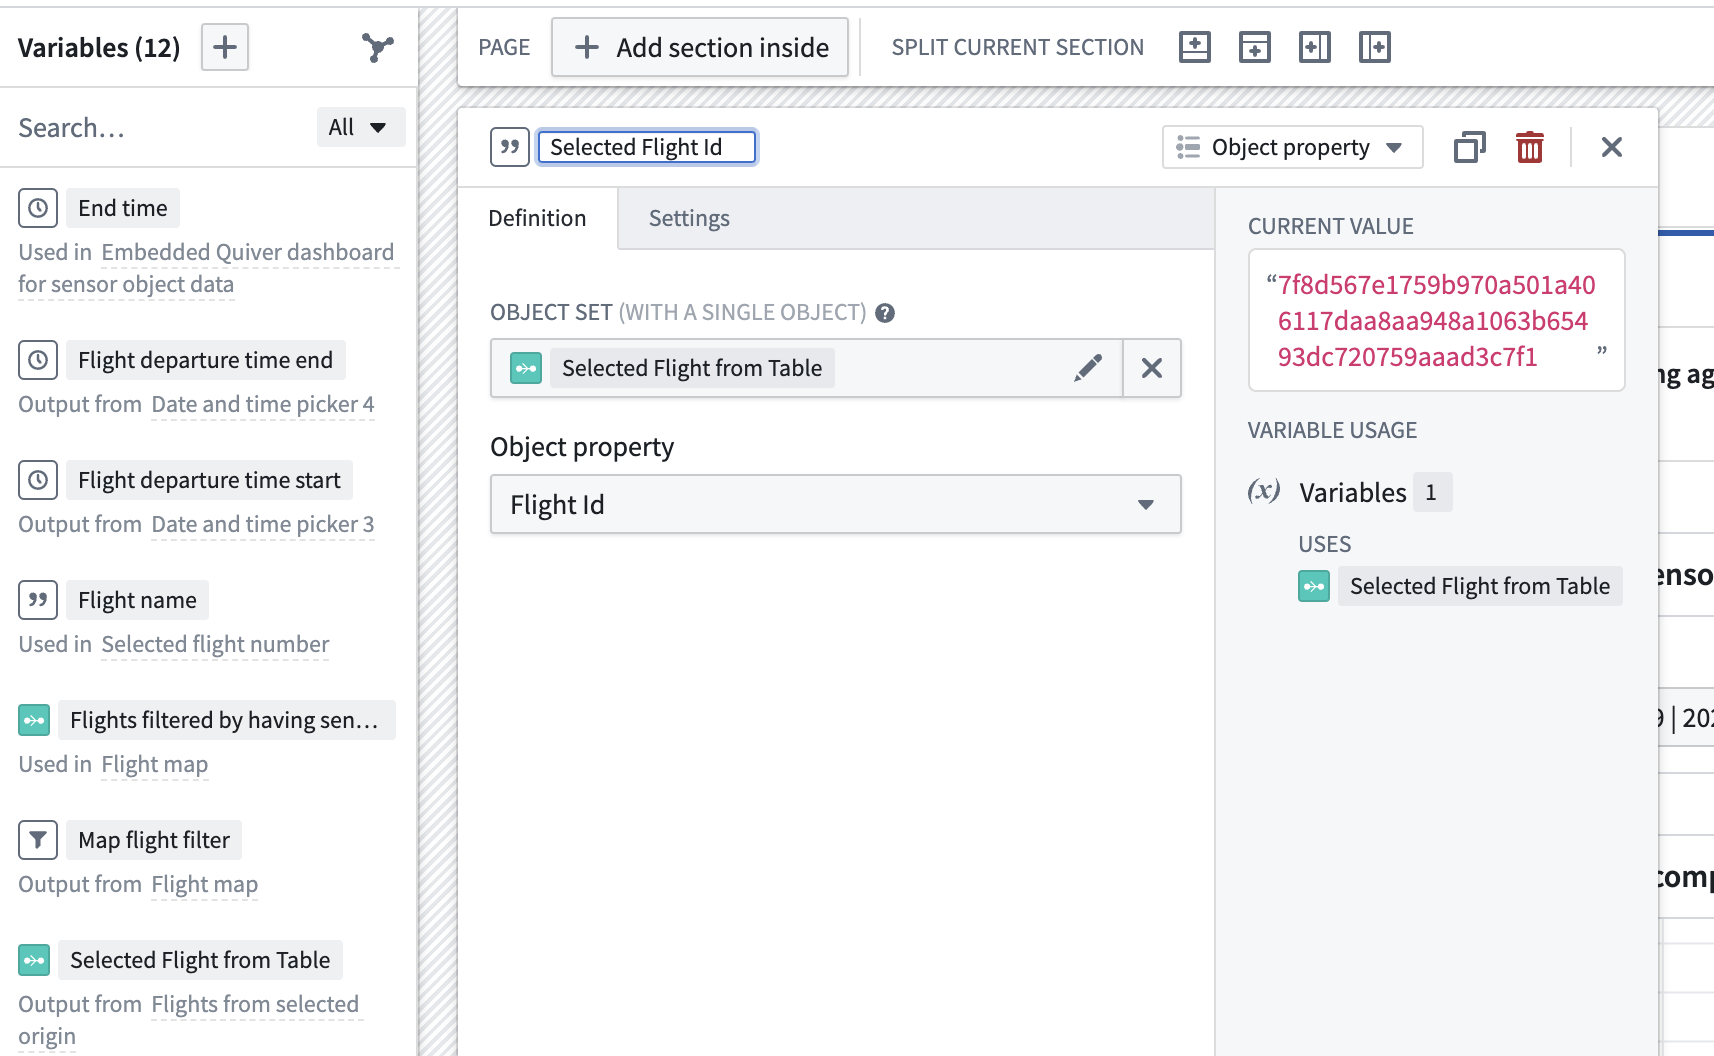Open the help icon beside Object Set

(x=884, y=313)
